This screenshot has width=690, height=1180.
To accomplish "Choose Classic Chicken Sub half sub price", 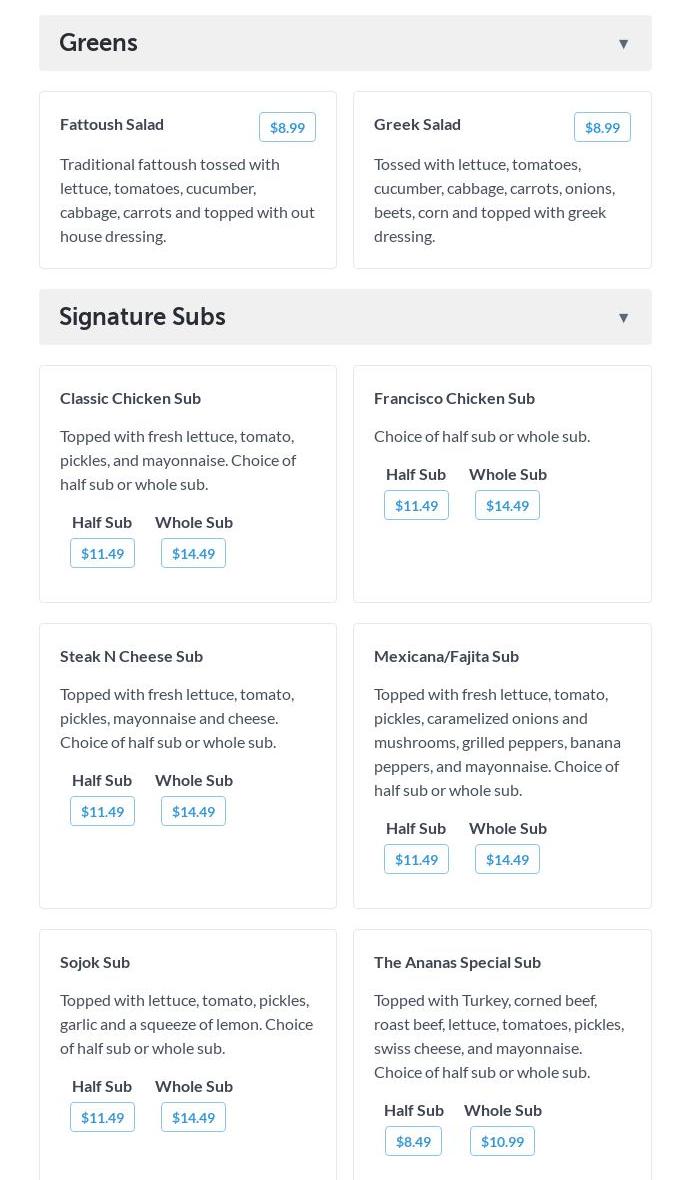I will point(102,553).
